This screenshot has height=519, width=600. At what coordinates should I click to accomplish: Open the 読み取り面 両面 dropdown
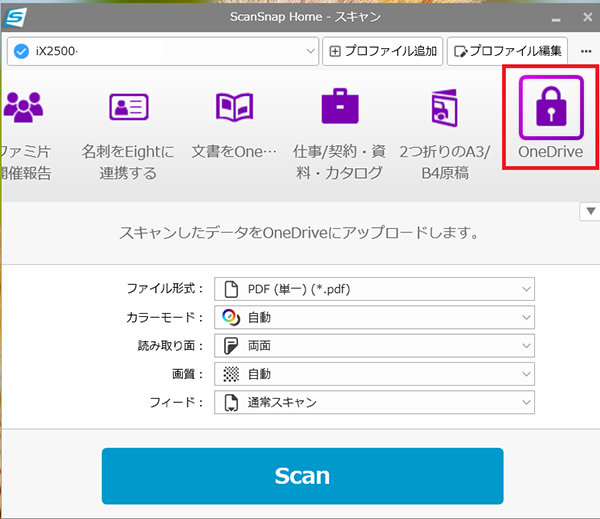[x=374, y=346]
